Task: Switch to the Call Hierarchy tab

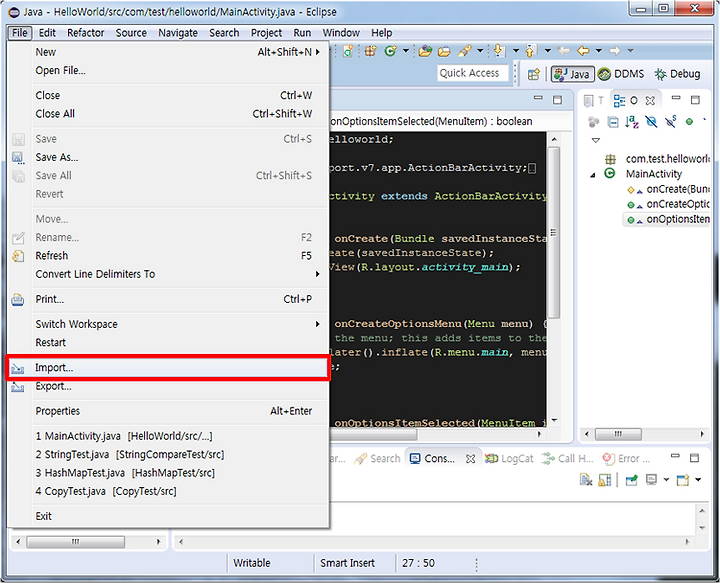Action: click(568, 458)
